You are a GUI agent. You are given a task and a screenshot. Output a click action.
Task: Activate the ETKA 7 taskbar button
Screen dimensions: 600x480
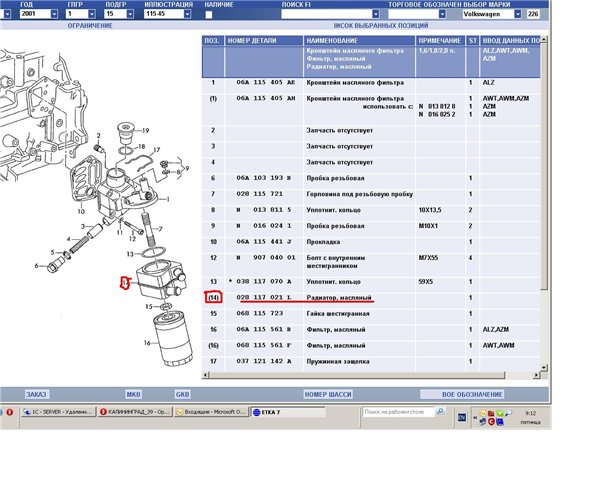tap(288, 412)
